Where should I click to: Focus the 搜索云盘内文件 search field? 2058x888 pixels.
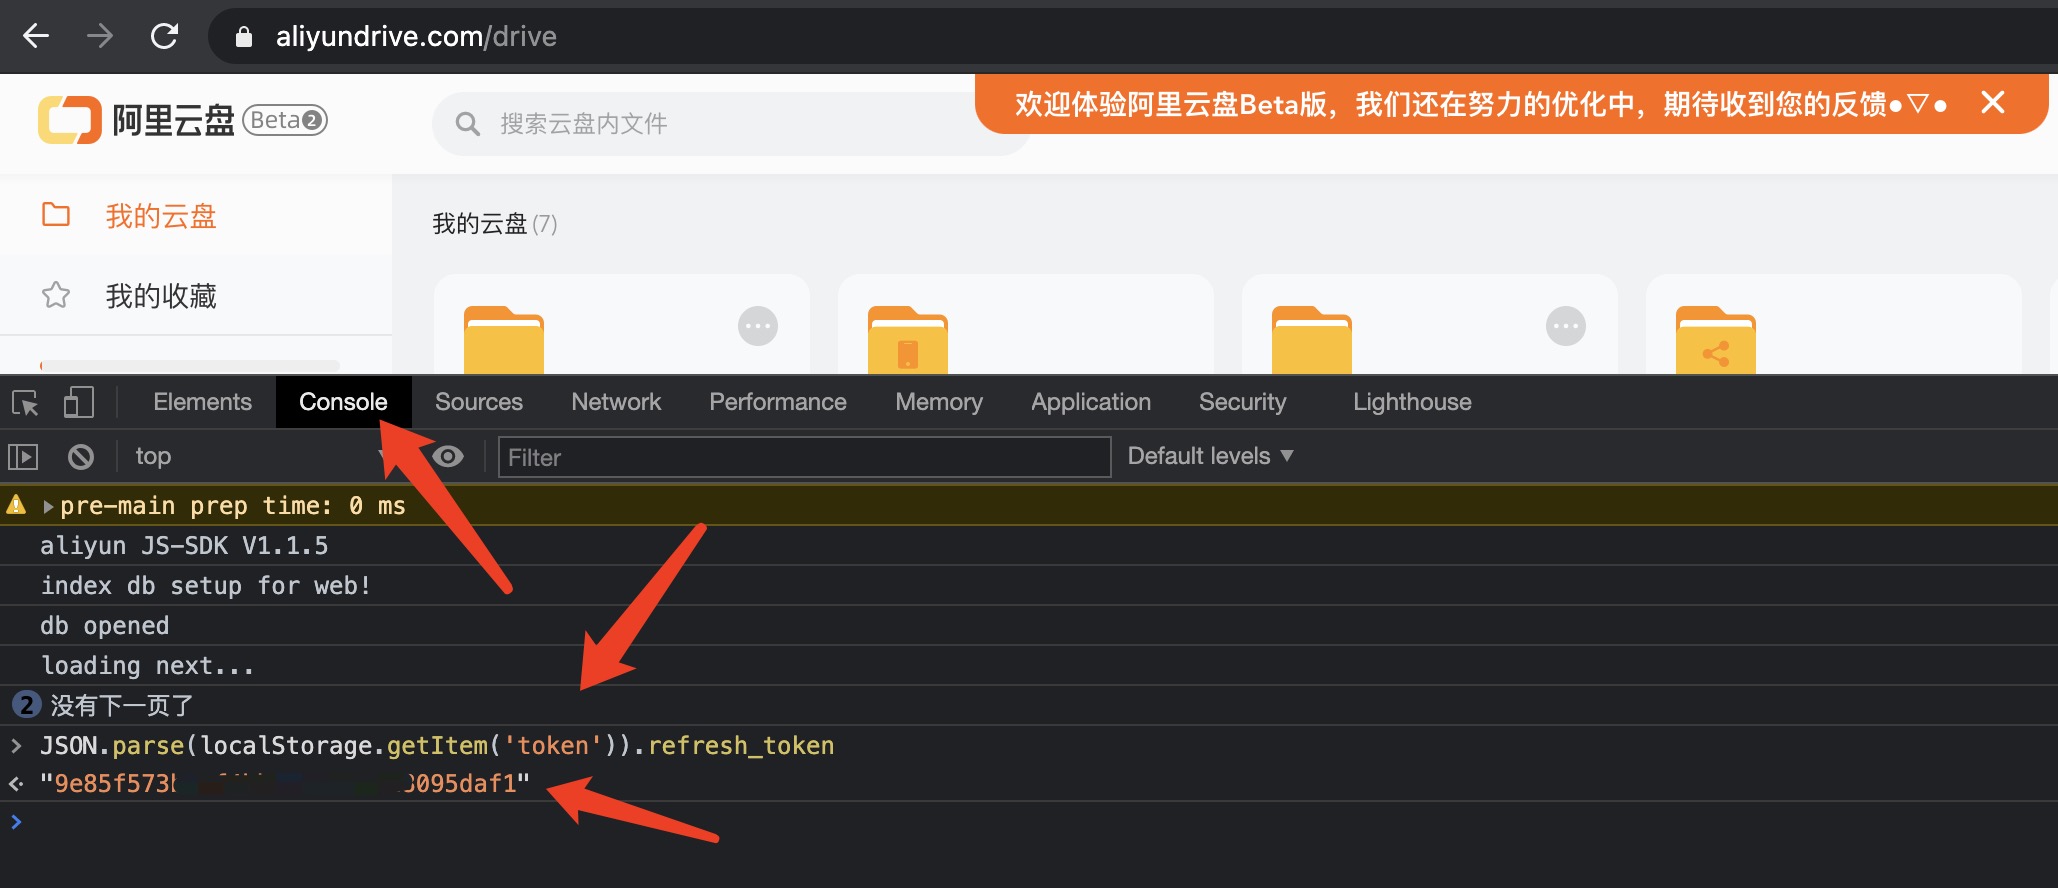click(730, 124)
